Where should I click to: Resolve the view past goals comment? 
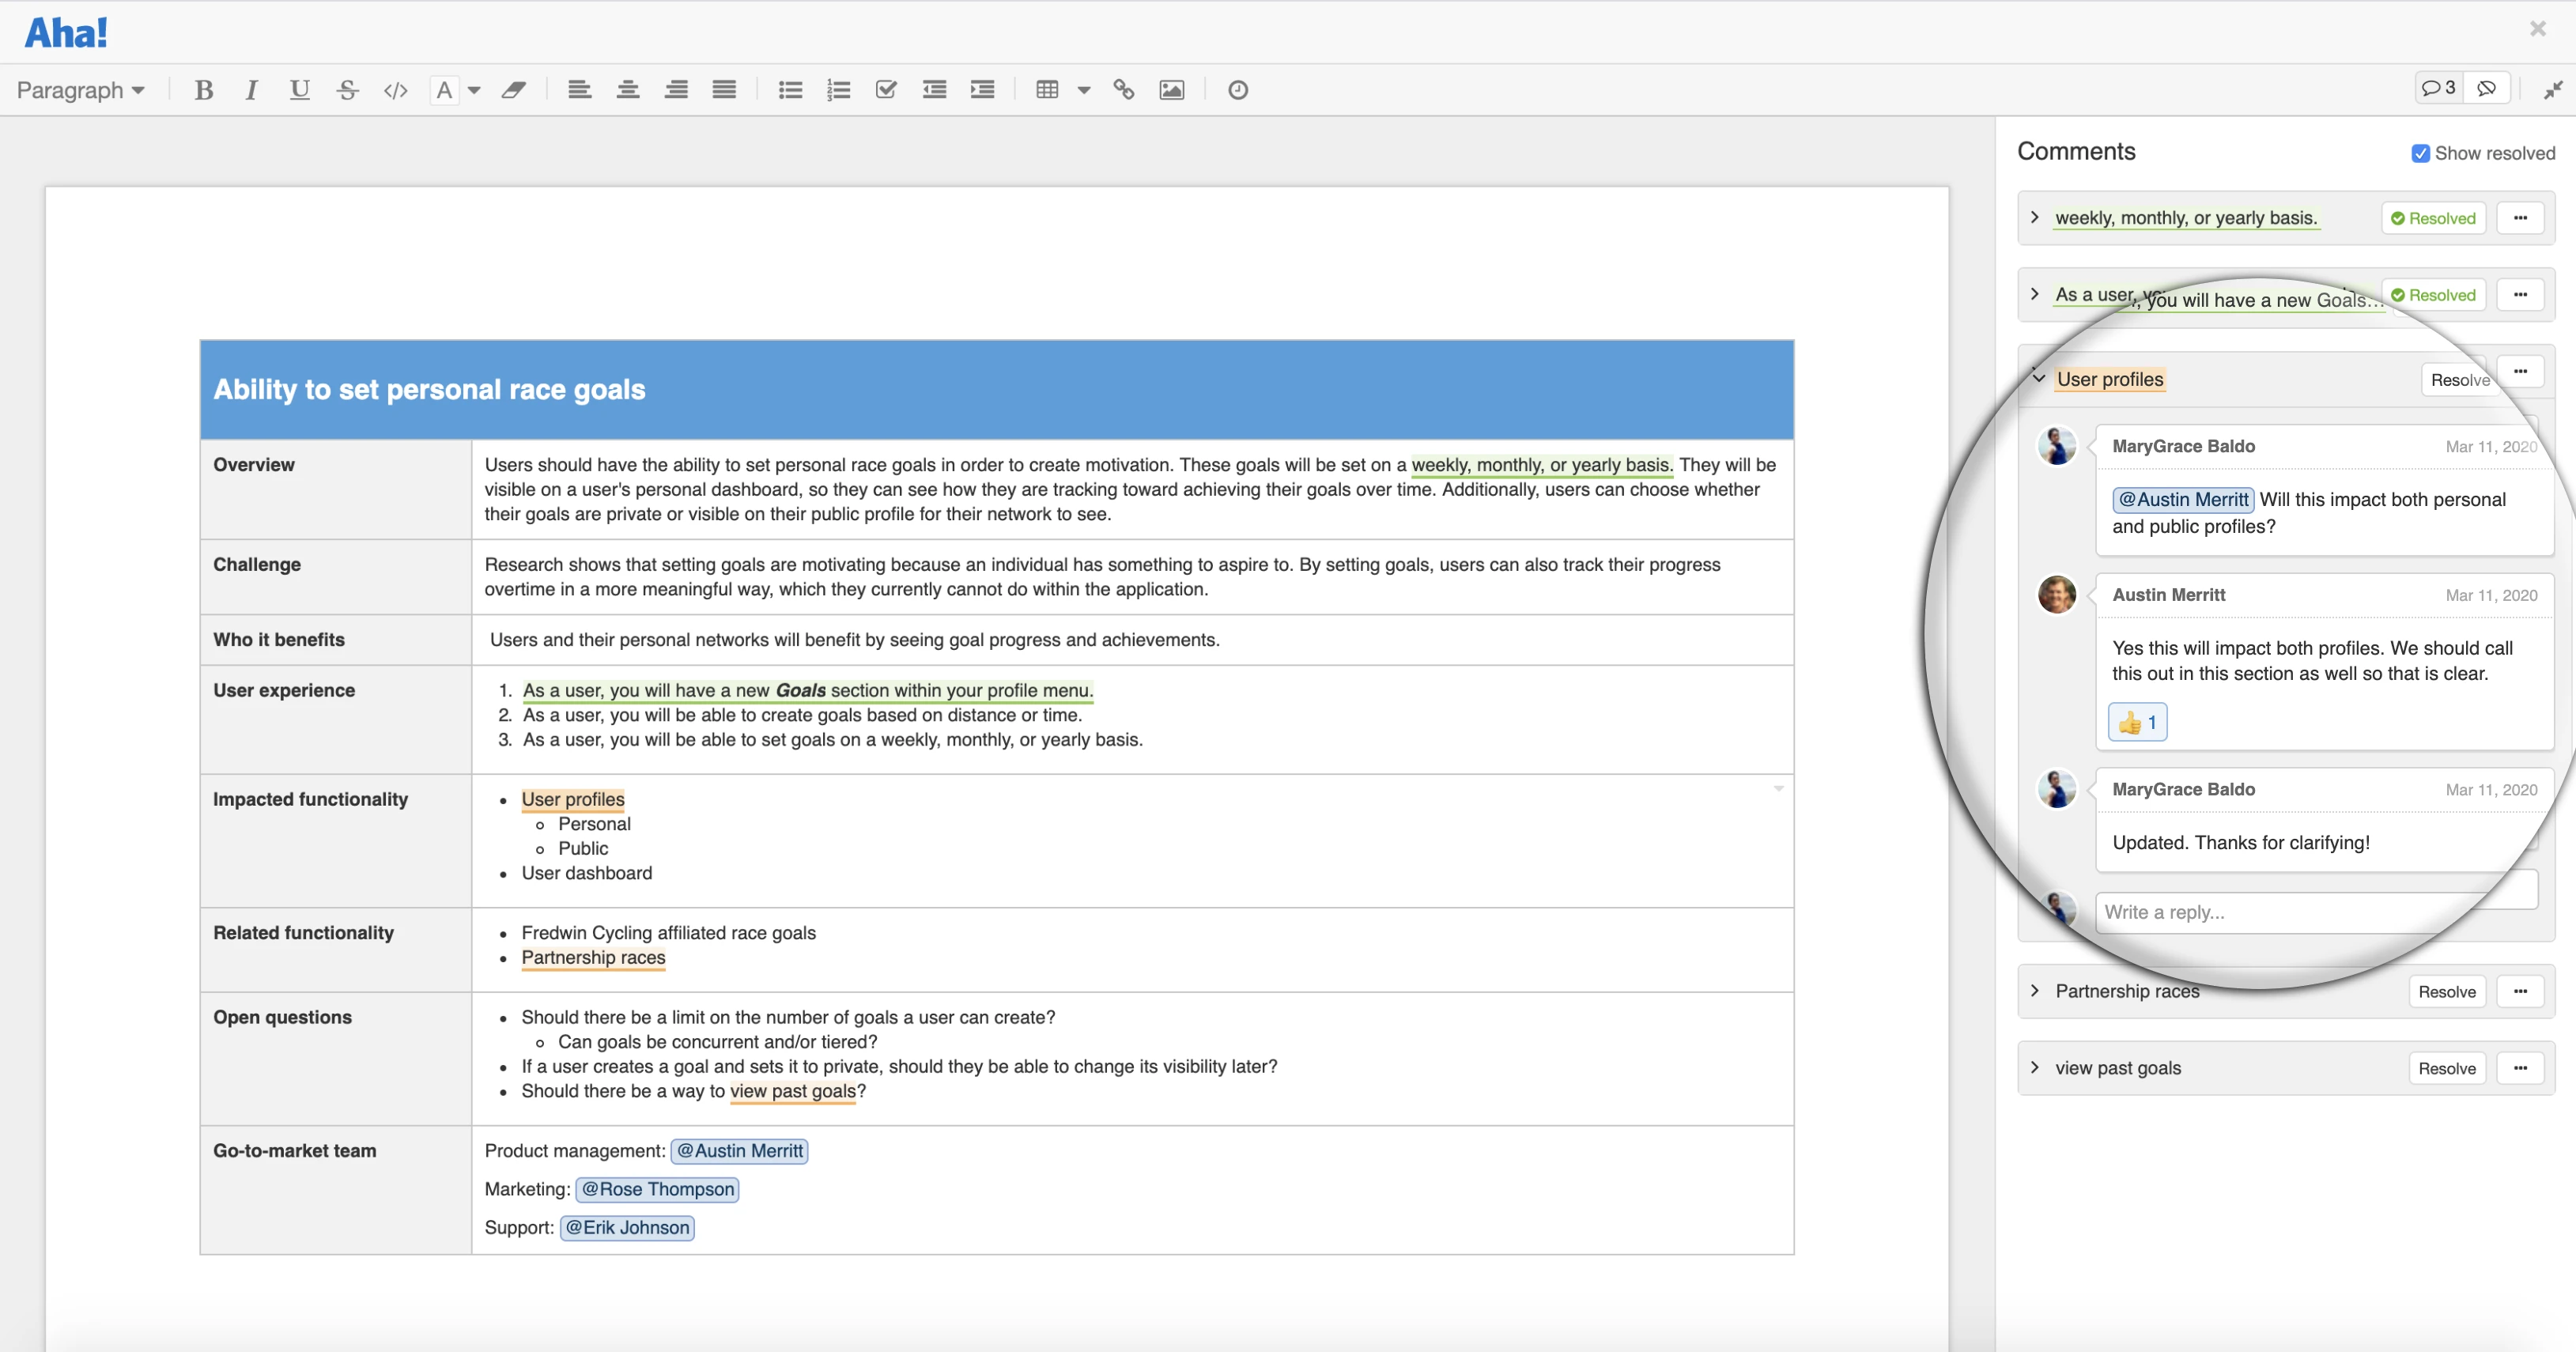click(2446, 1067)
